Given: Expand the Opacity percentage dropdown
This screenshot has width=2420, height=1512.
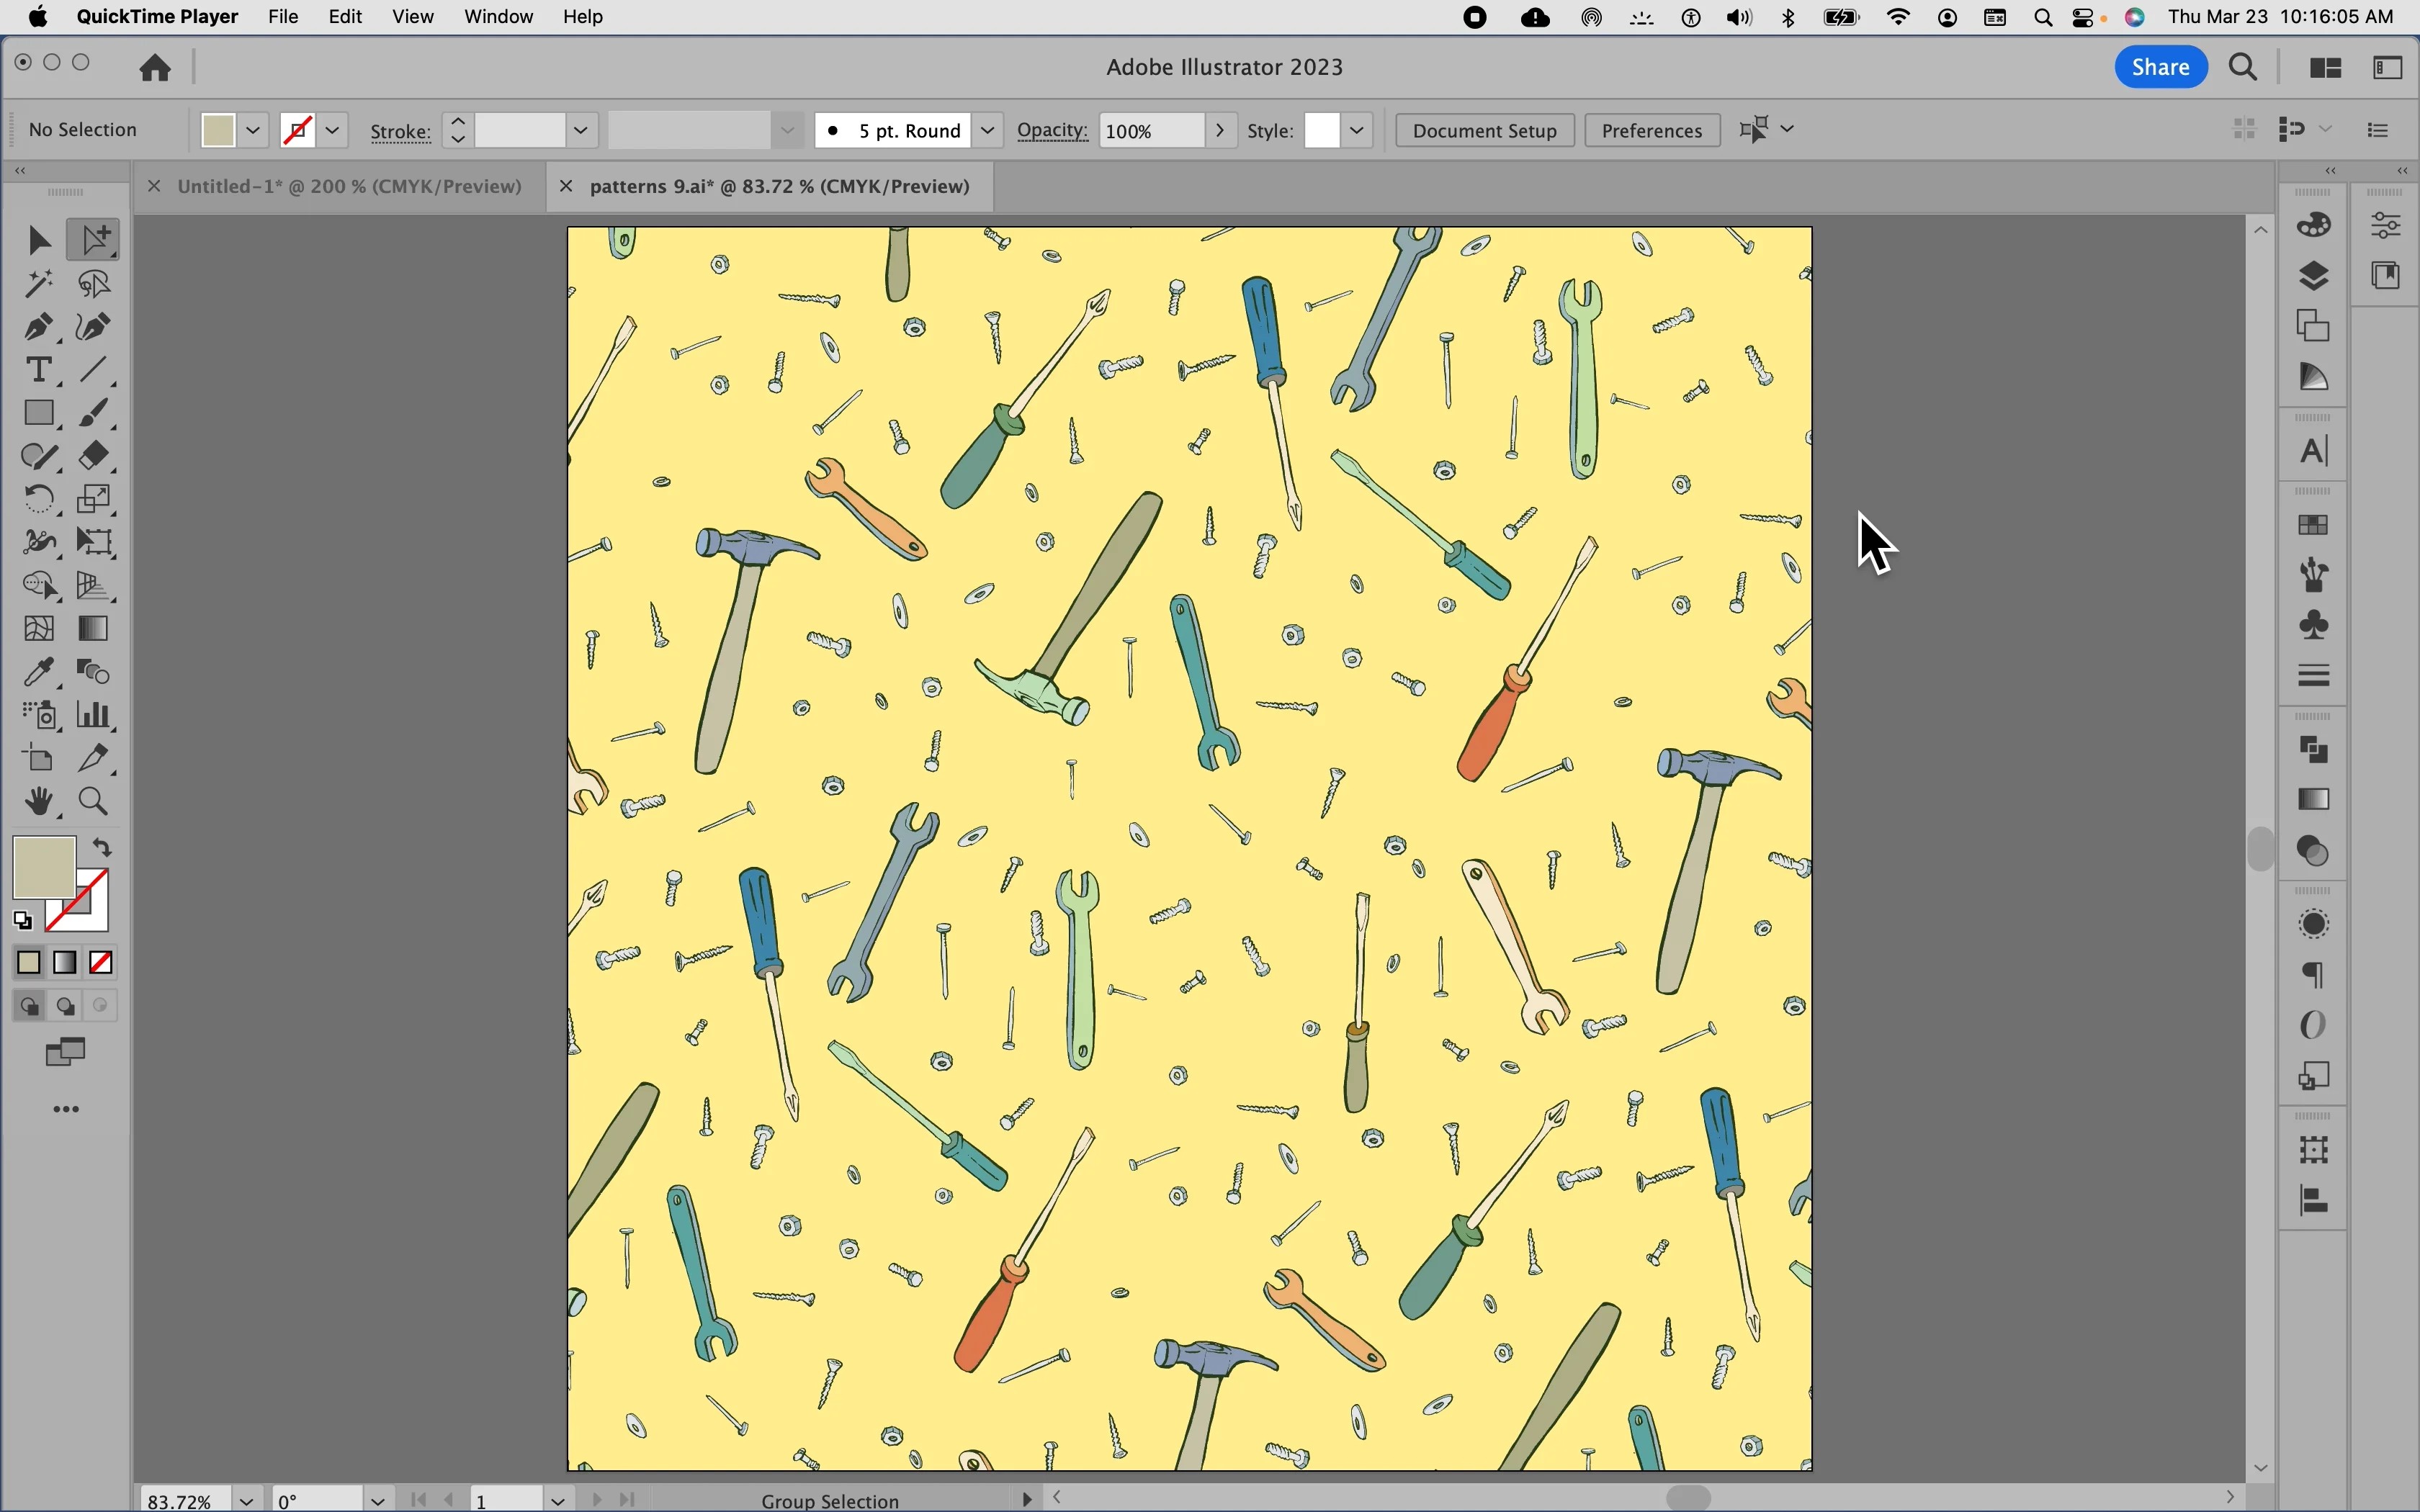Looking at the screenshot, I should coord(1219,129).
